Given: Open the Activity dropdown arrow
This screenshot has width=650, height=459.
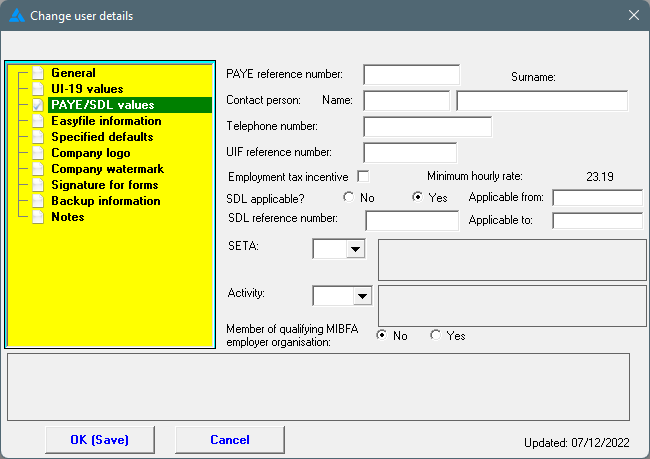Looking at the screenshot, I should (x=362, y=296).
